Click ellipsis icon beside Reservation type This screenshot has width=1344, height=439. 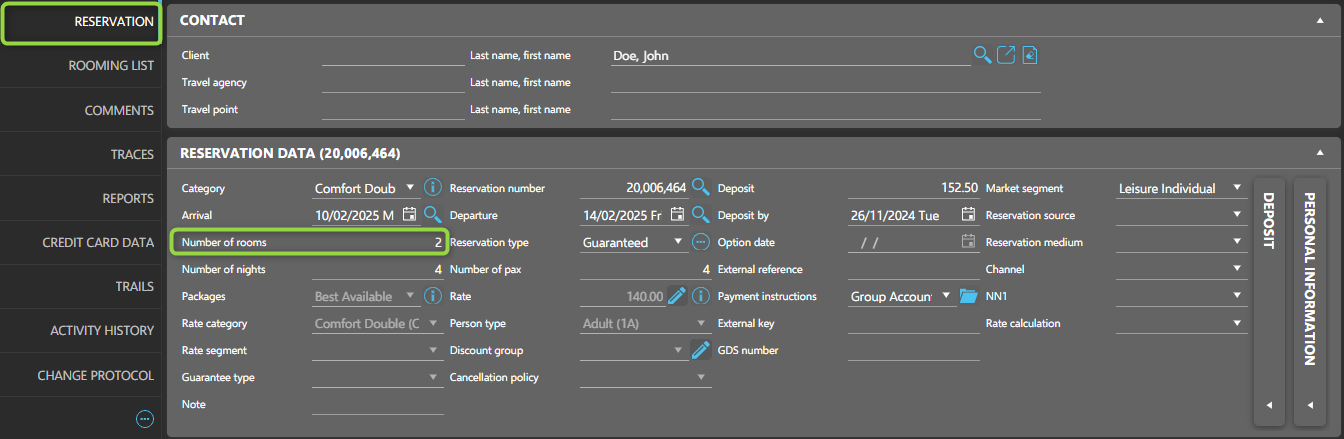click(700, 242)
